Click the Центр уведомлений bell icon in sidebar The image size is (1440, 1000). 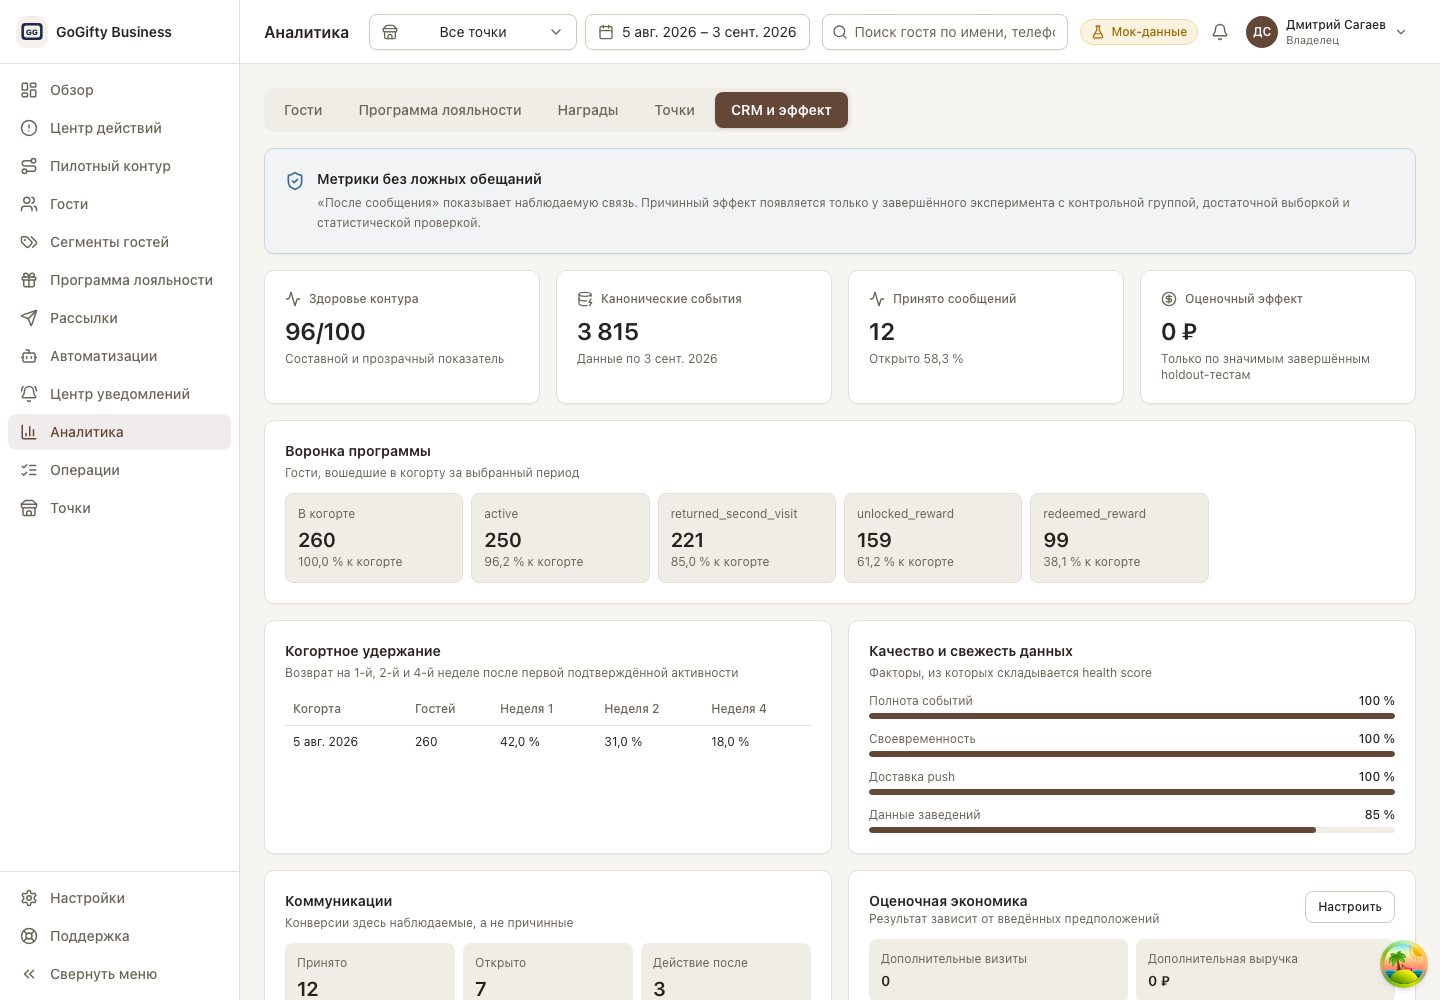29,394
